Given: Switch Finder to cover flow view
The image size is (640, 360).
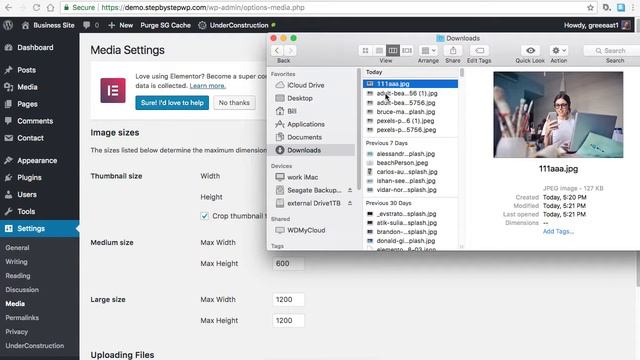Looking at the screenshot, I should (407, 51).
